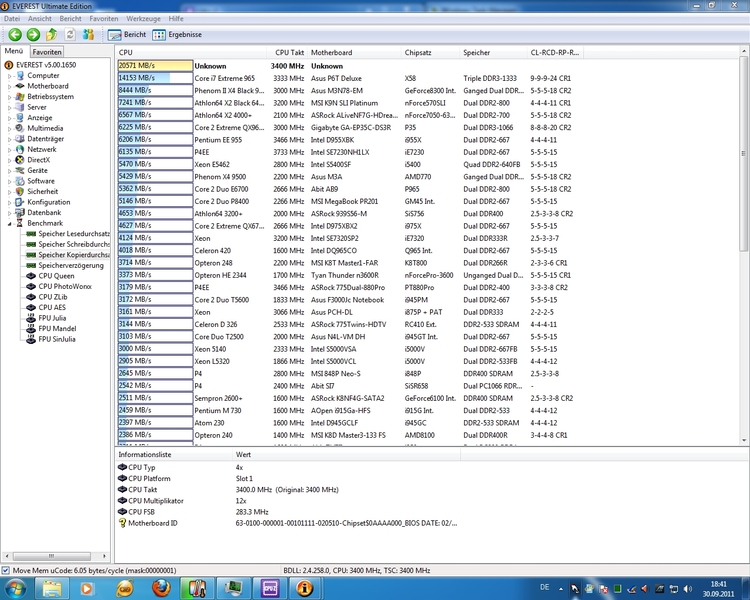Click the Konfiguration icon in tree
This screenshot has height=600, width=750.
(20, 202)
